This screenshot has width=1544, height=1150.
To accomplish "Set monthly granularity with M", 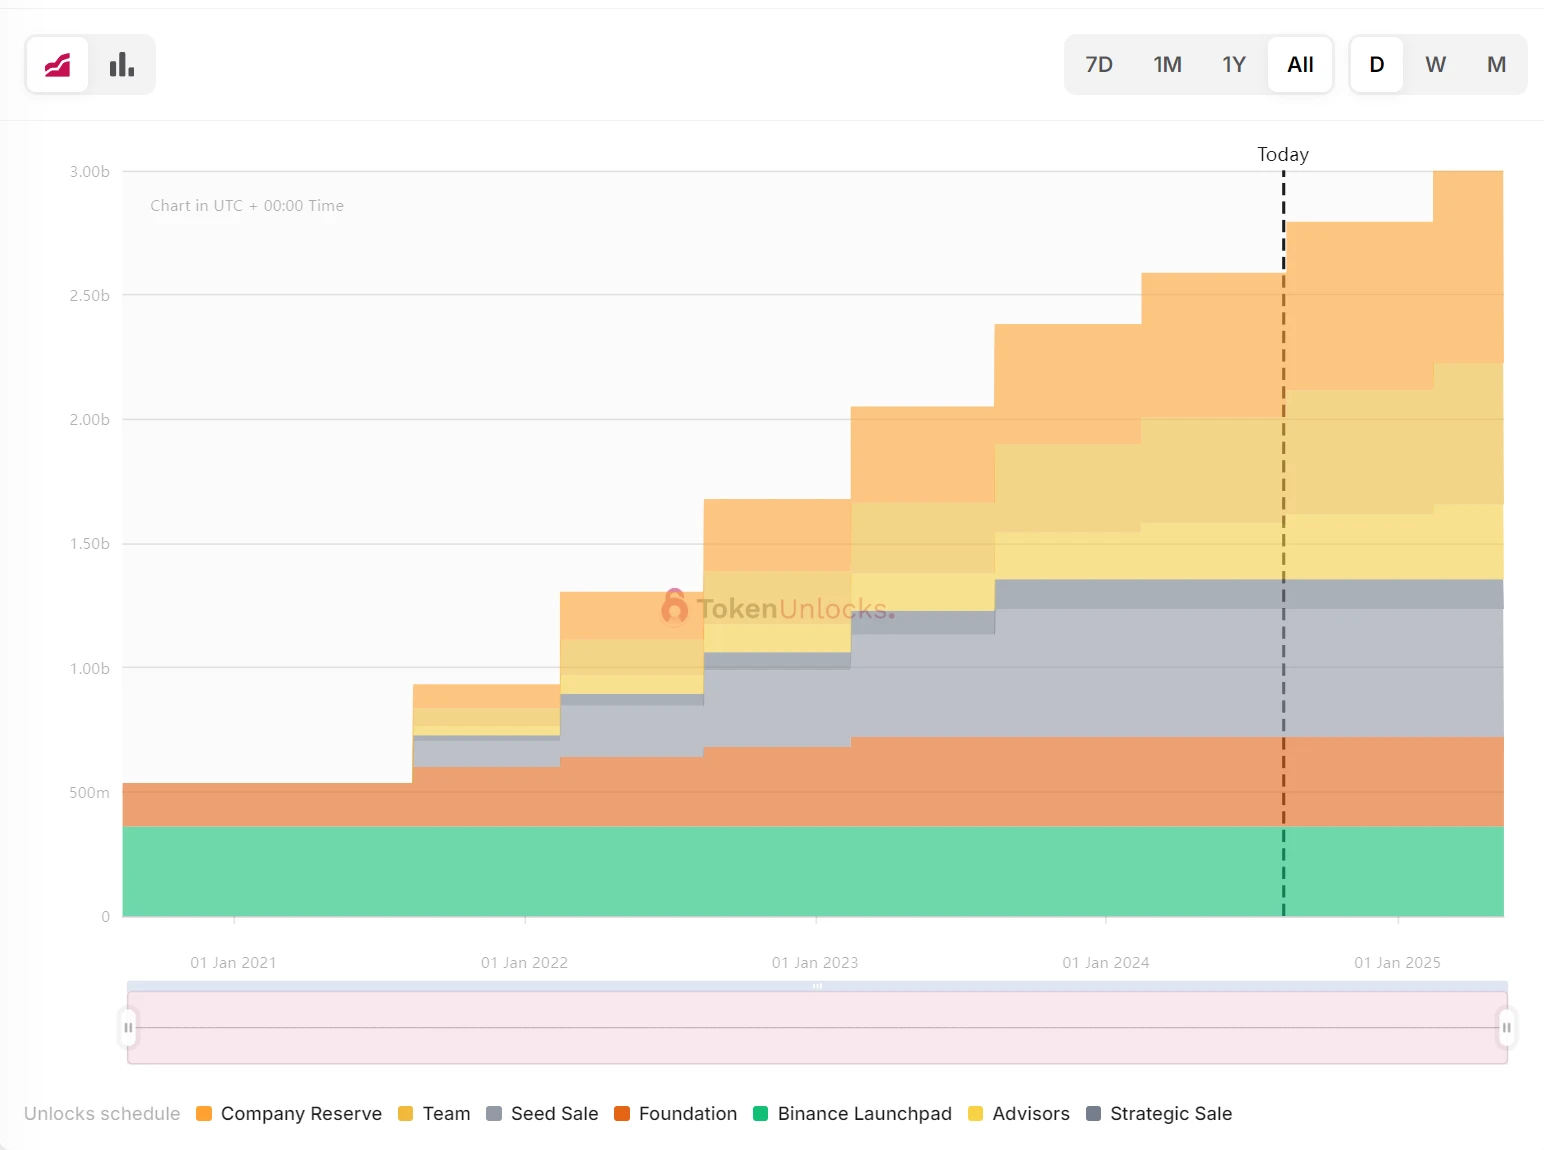I will pyautogui.click(x=1496, y=65).
